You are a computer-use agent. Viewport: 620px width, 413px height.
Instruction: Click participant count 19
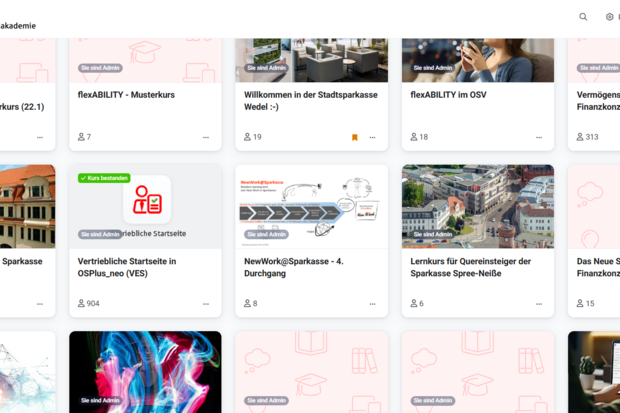tap(257, 137)
